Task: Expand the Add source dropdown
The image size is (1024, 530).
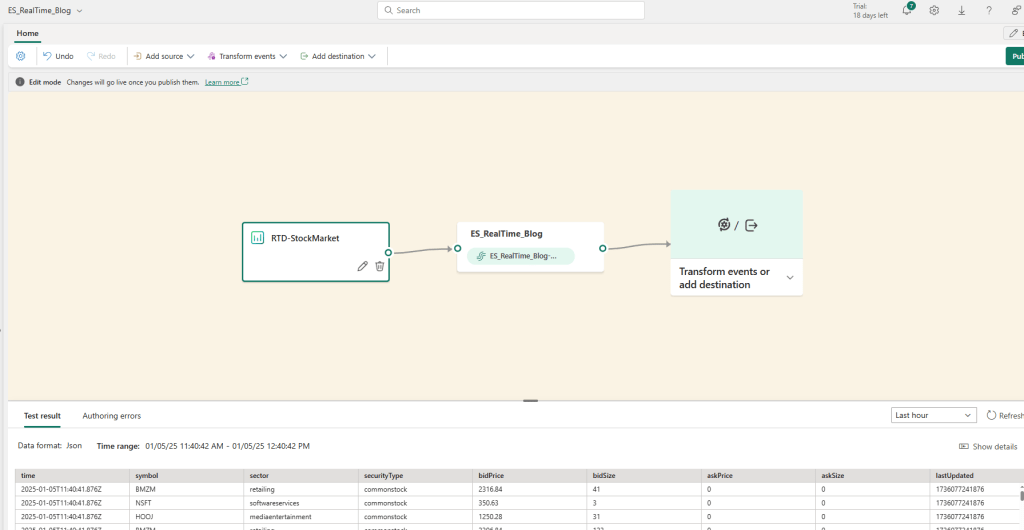Action: pyautogui.click(x=163, y=56)
